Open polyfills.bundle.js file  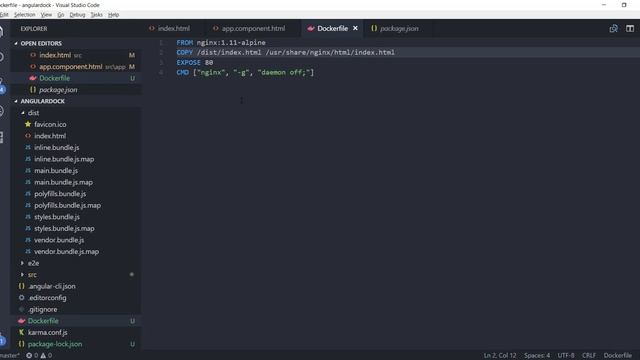(60, 194)
